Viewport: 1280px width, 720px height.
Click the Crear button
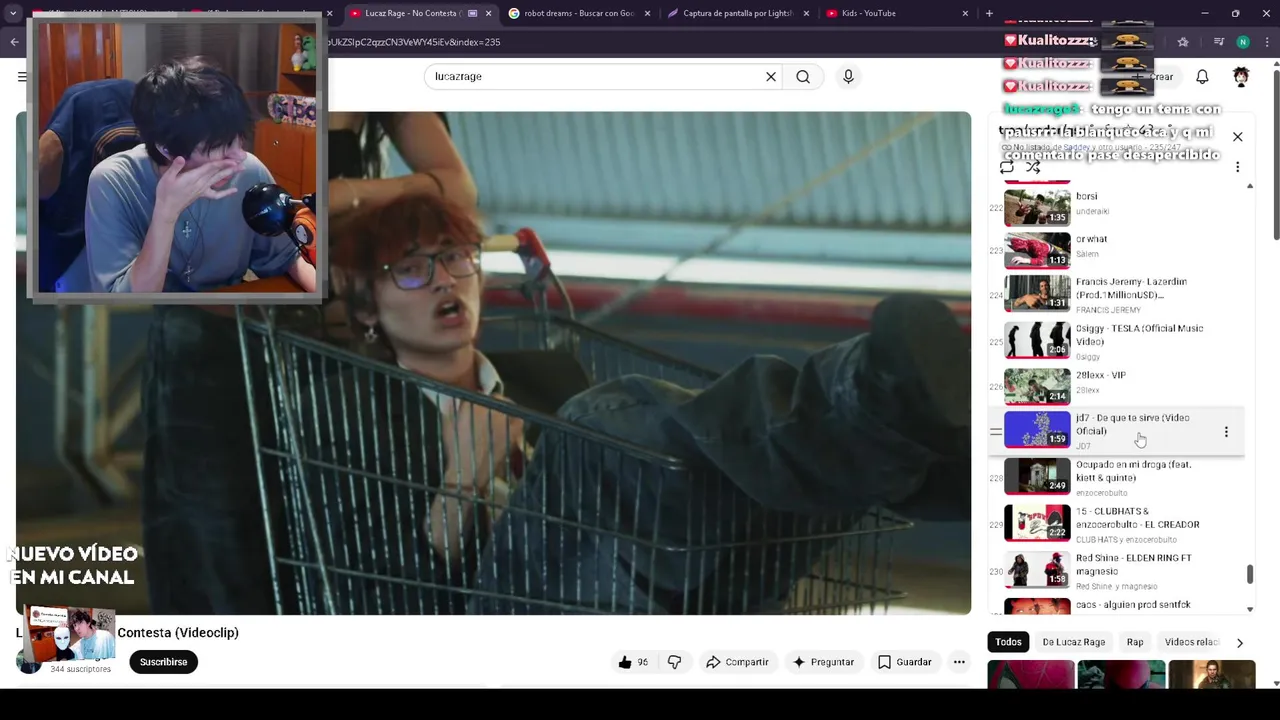[1154, 77]
